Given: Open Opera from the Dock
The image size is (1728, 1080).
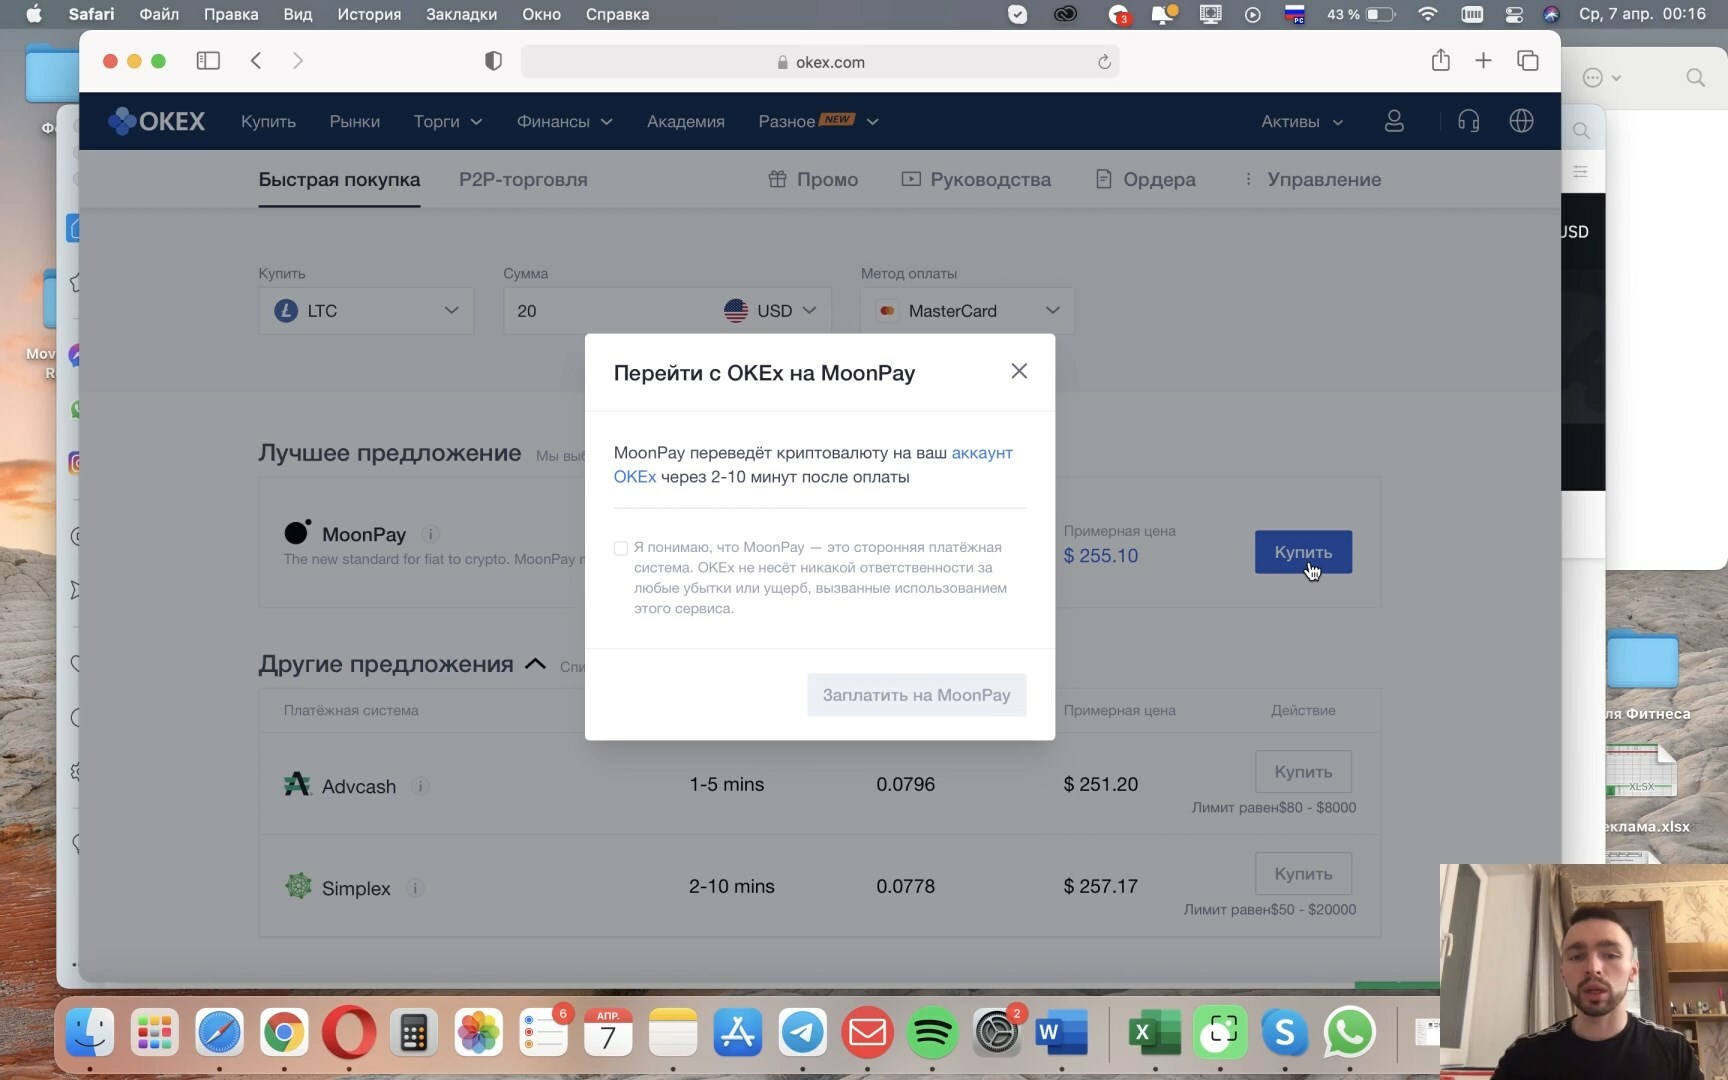Looking at the screenshot, I should [x=349, y=1033].
